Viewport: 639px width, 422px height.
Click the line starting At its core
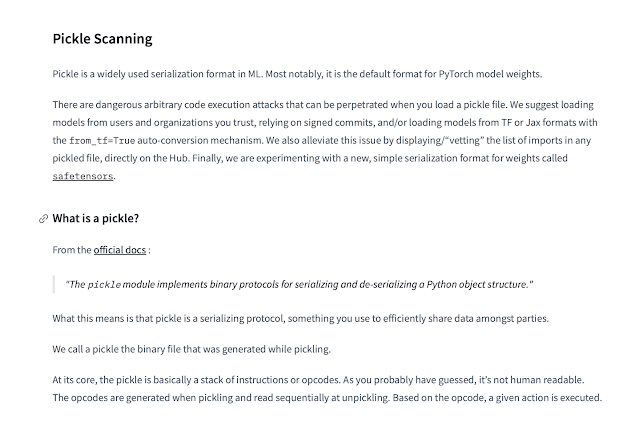click(318, 380)
